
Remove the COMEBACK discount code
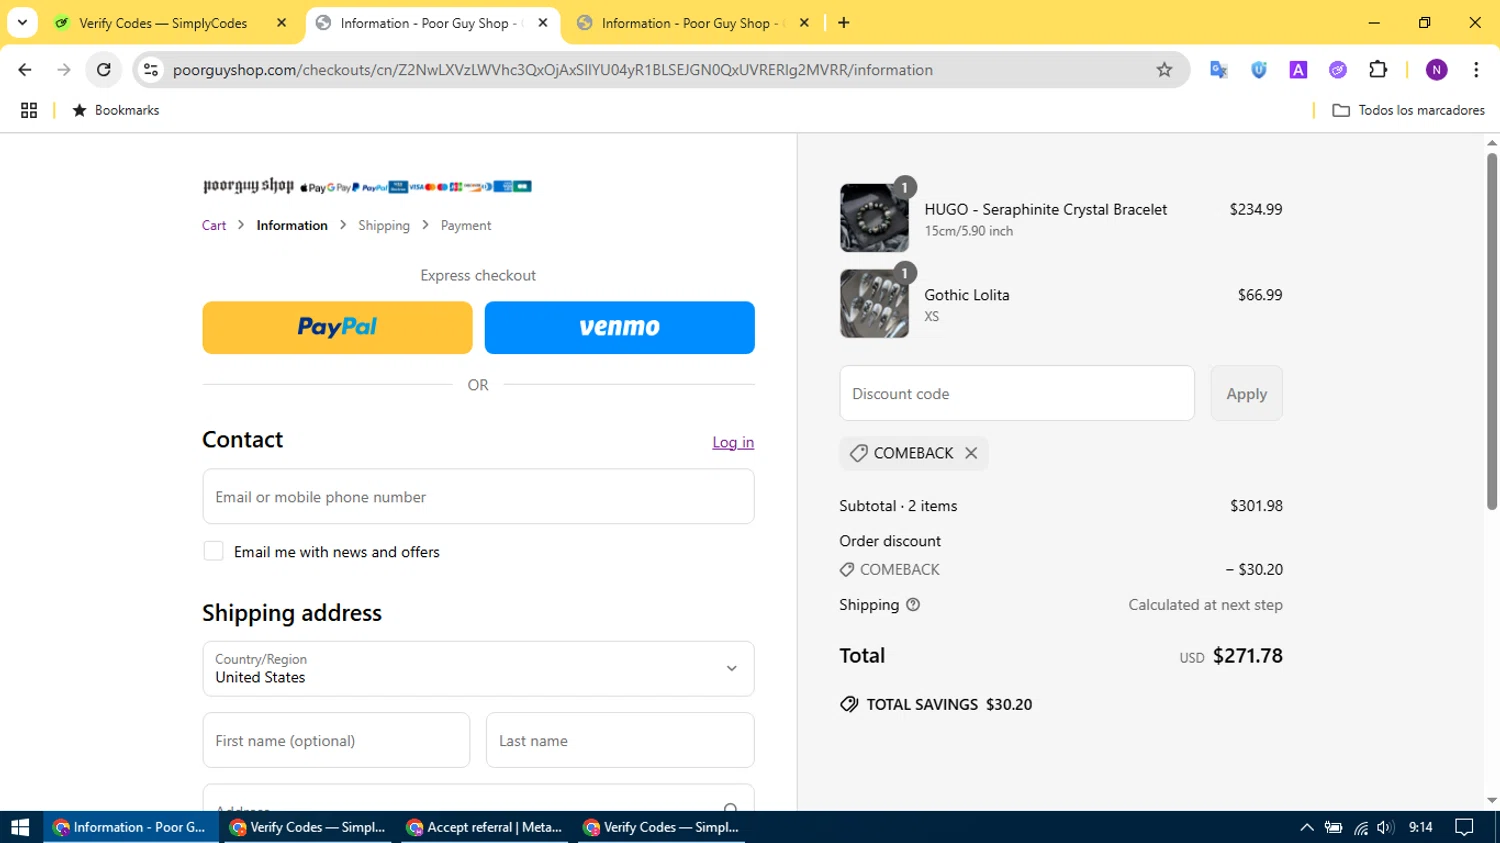(971, 453)
